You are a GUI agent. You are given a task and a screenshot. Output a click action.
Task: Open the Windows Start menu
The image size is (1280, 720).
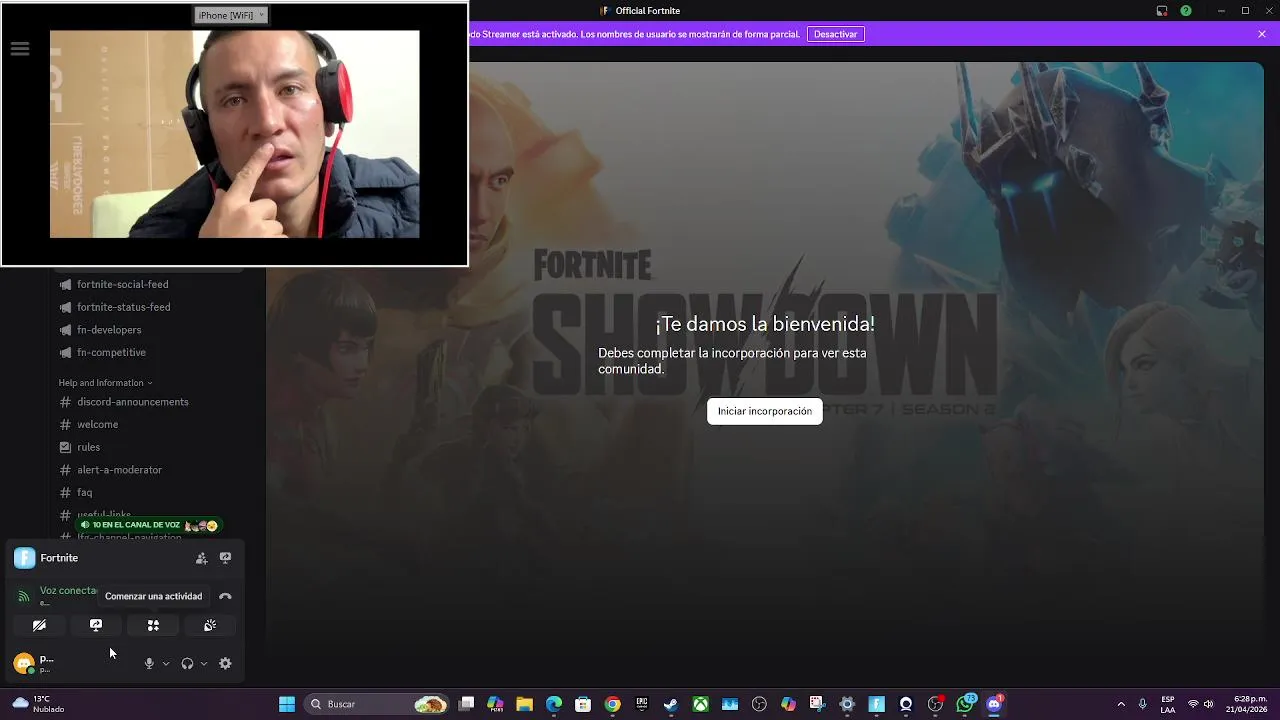point(287,704)
